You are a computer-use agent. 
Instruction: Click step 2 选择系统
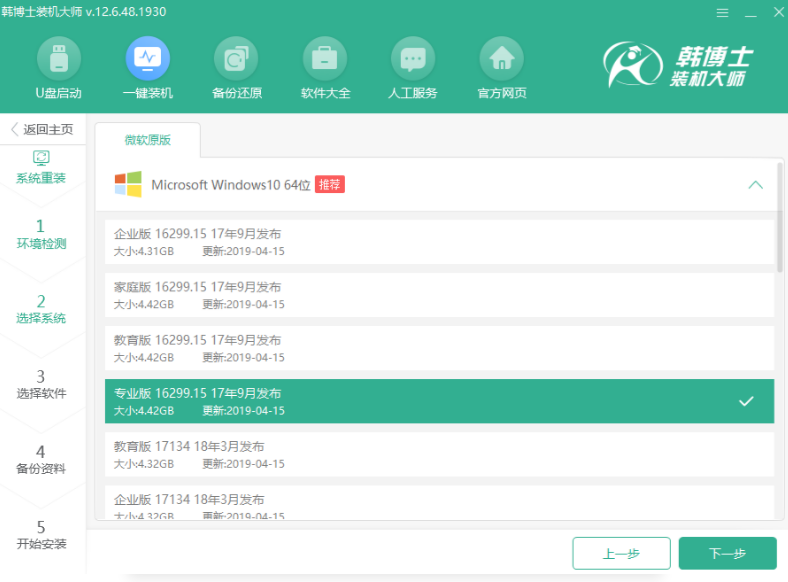[x=41, y=309]
